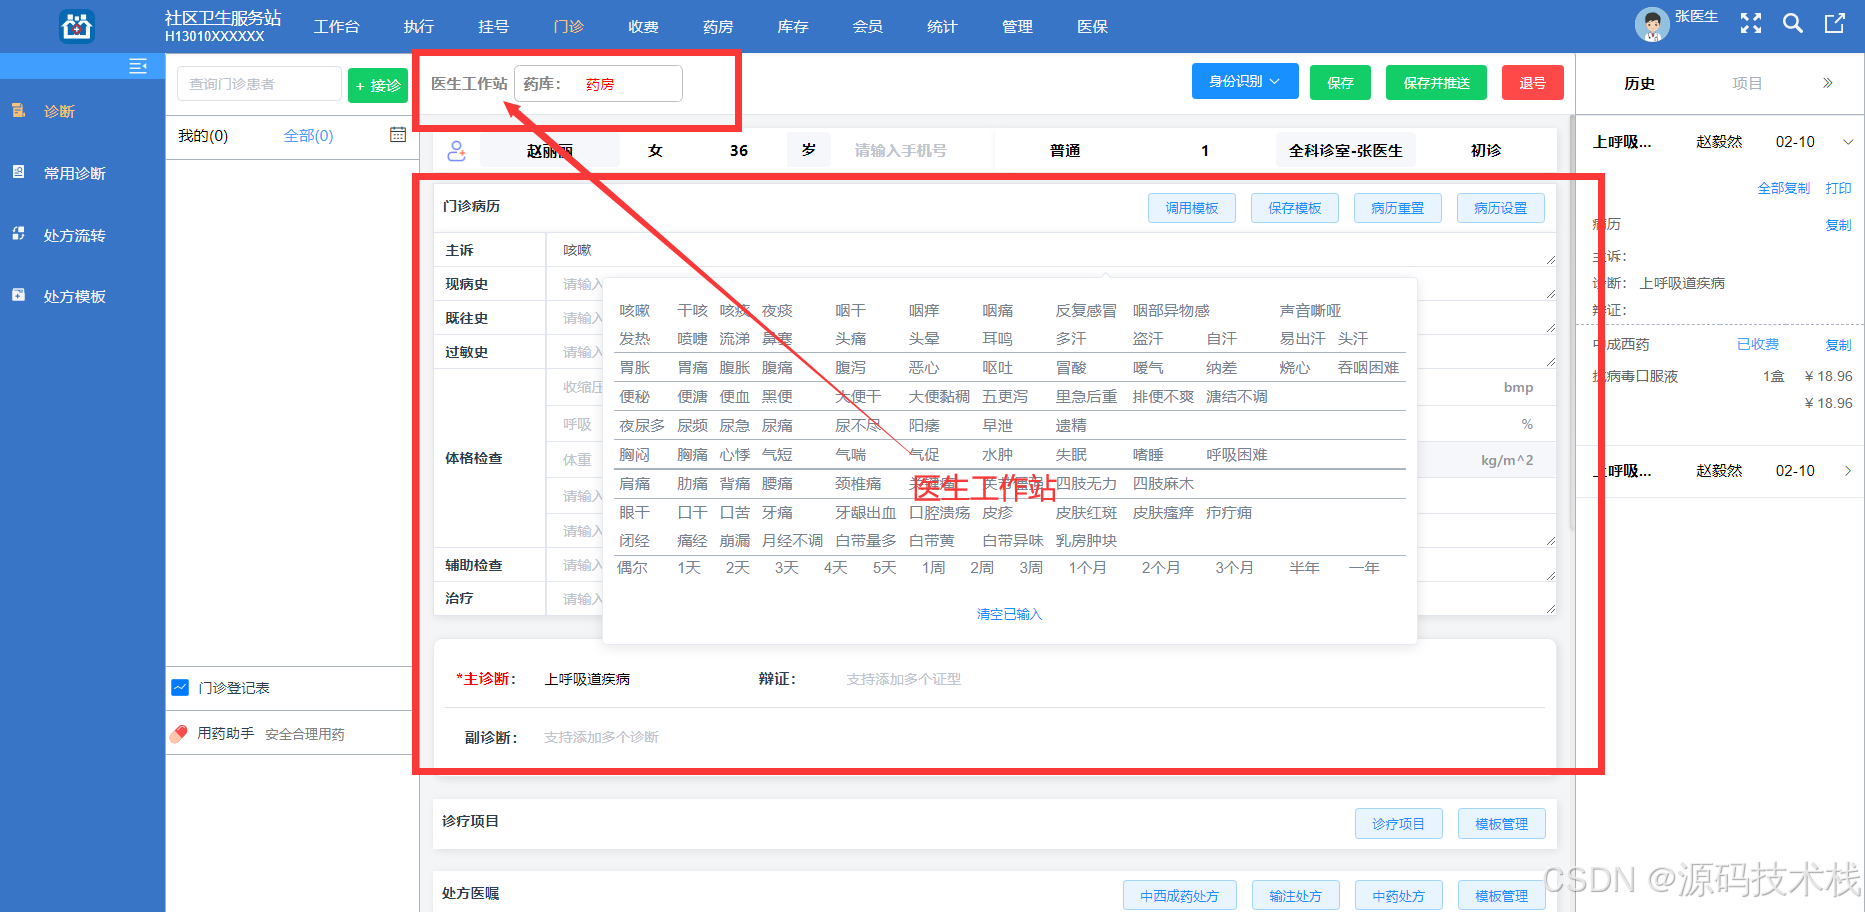Select symptom 声音嘶哑 in the popup
The image size is (1865, 912).
pyautogui.click(x=1310, y=311)
